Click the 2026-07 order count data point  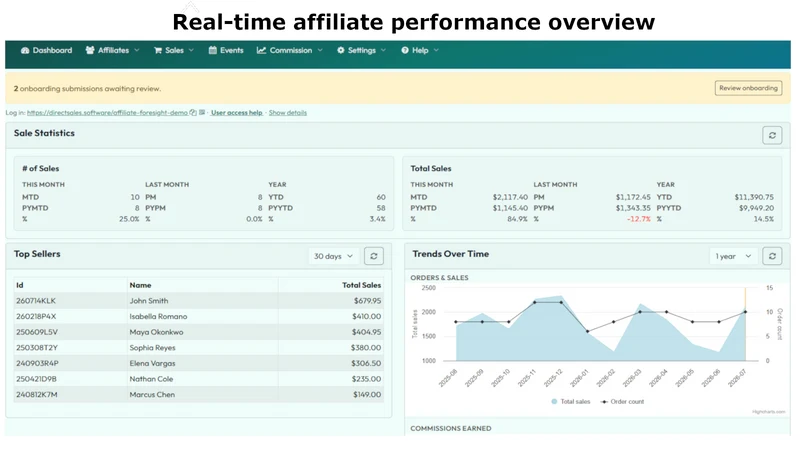pos(745,312)
